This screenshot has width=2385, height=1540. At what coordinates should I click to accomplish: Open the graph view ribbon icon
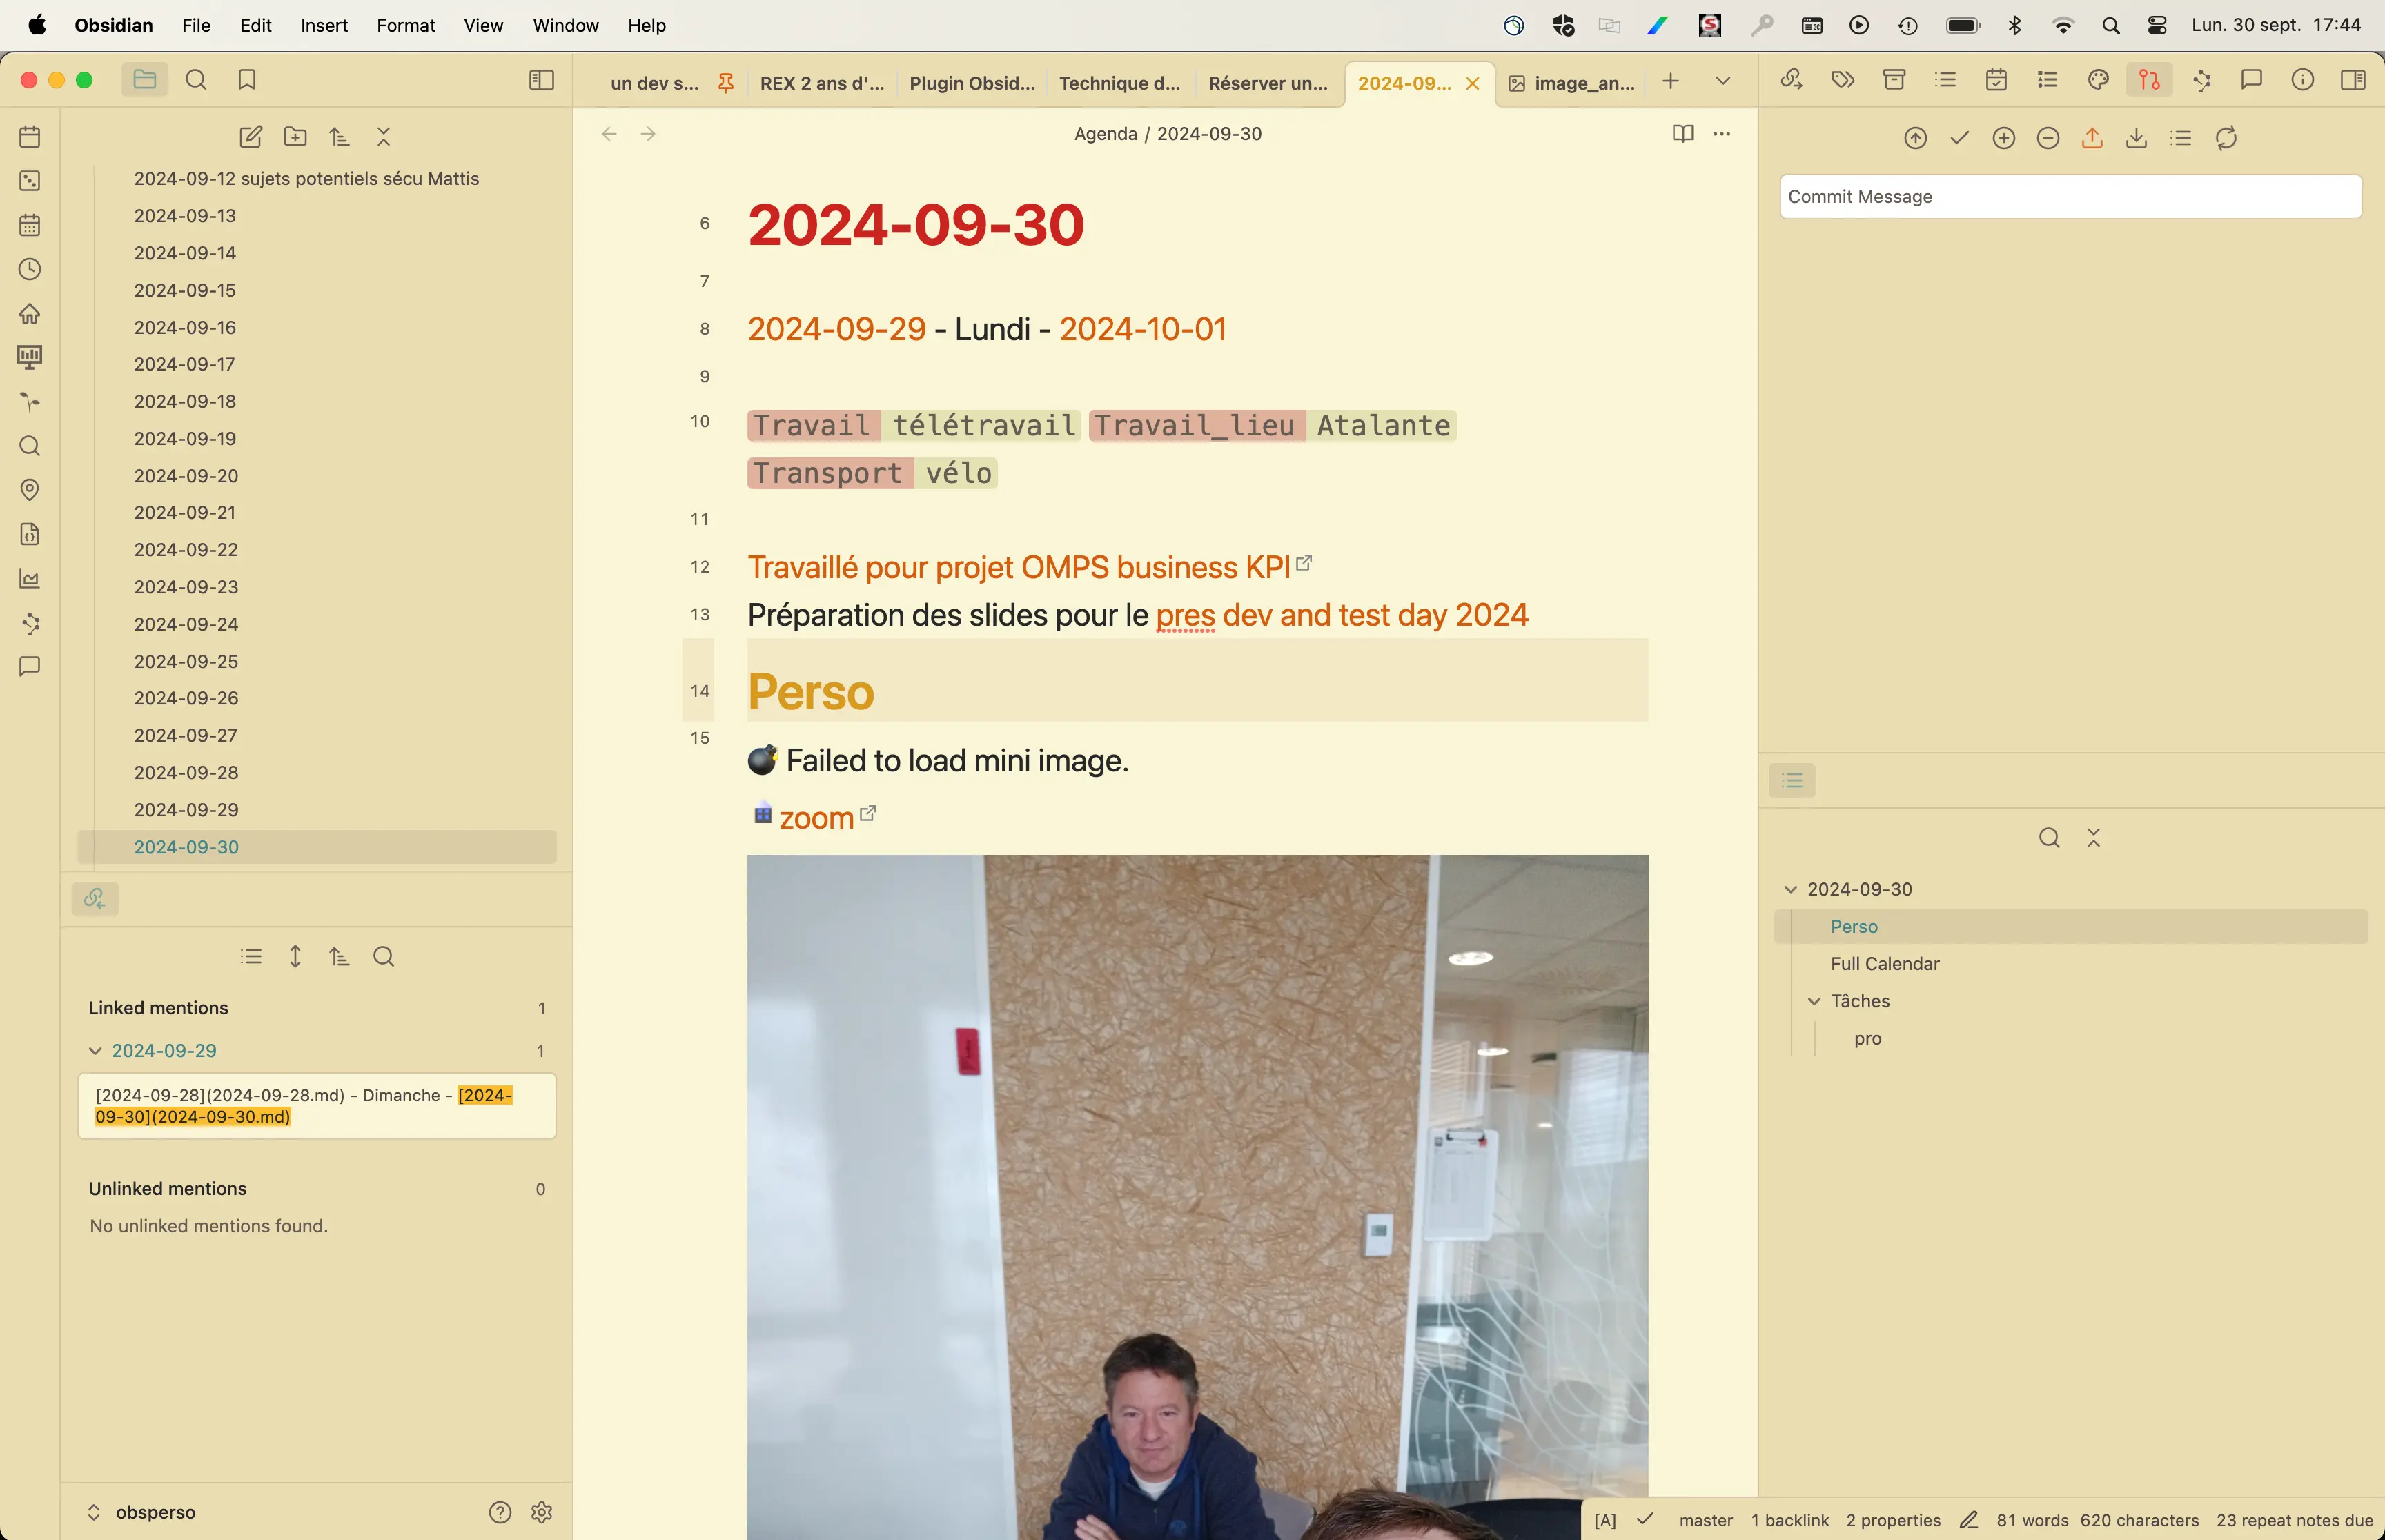(x=30, y=623)
